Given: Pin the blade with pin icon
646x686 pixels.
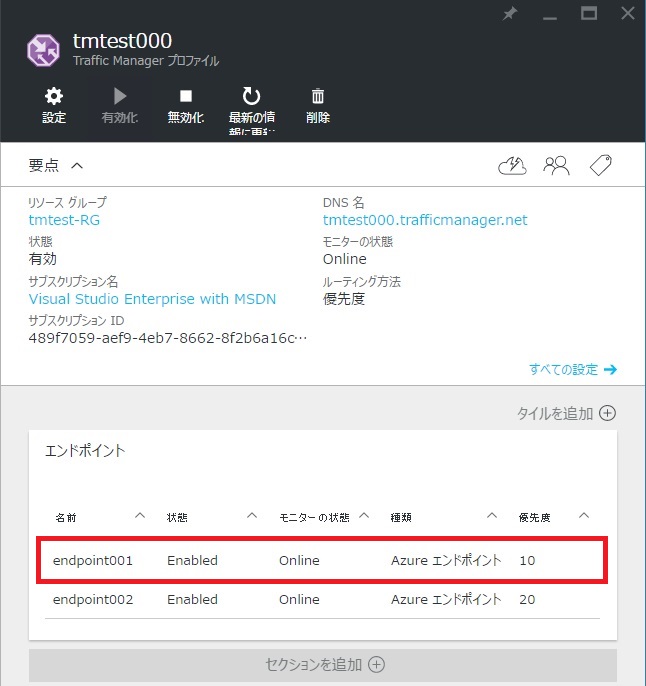Looking at the screenshot, I should [x=510, y=14].
